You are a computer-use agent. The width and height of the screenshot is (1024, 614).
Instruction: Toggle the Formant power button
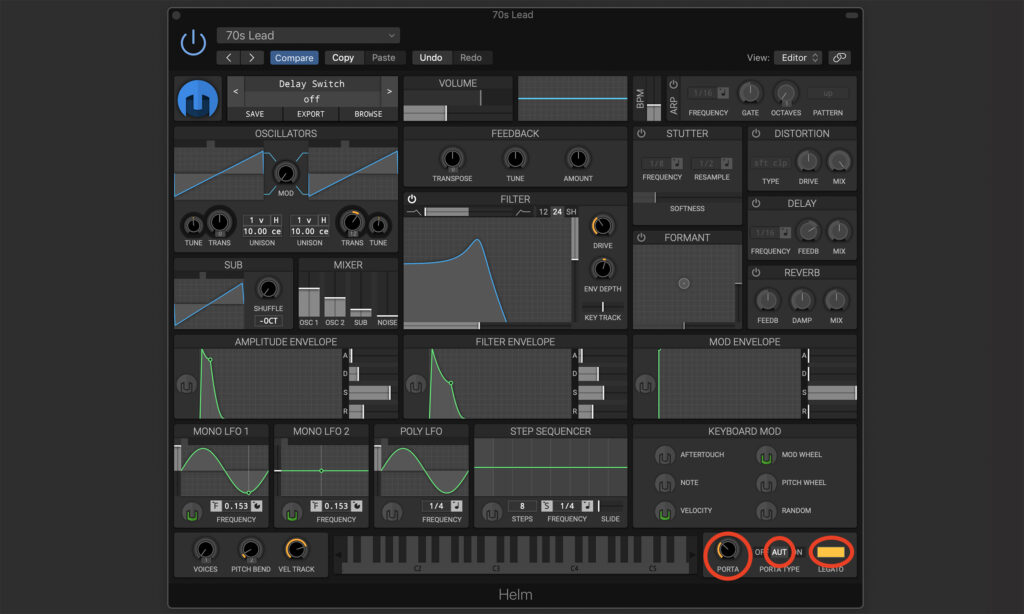[x=641, y=238]
